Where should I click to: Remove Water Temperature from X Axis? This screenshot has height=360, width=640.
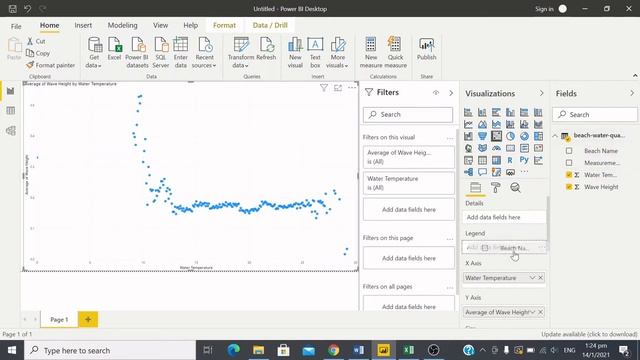540,278
